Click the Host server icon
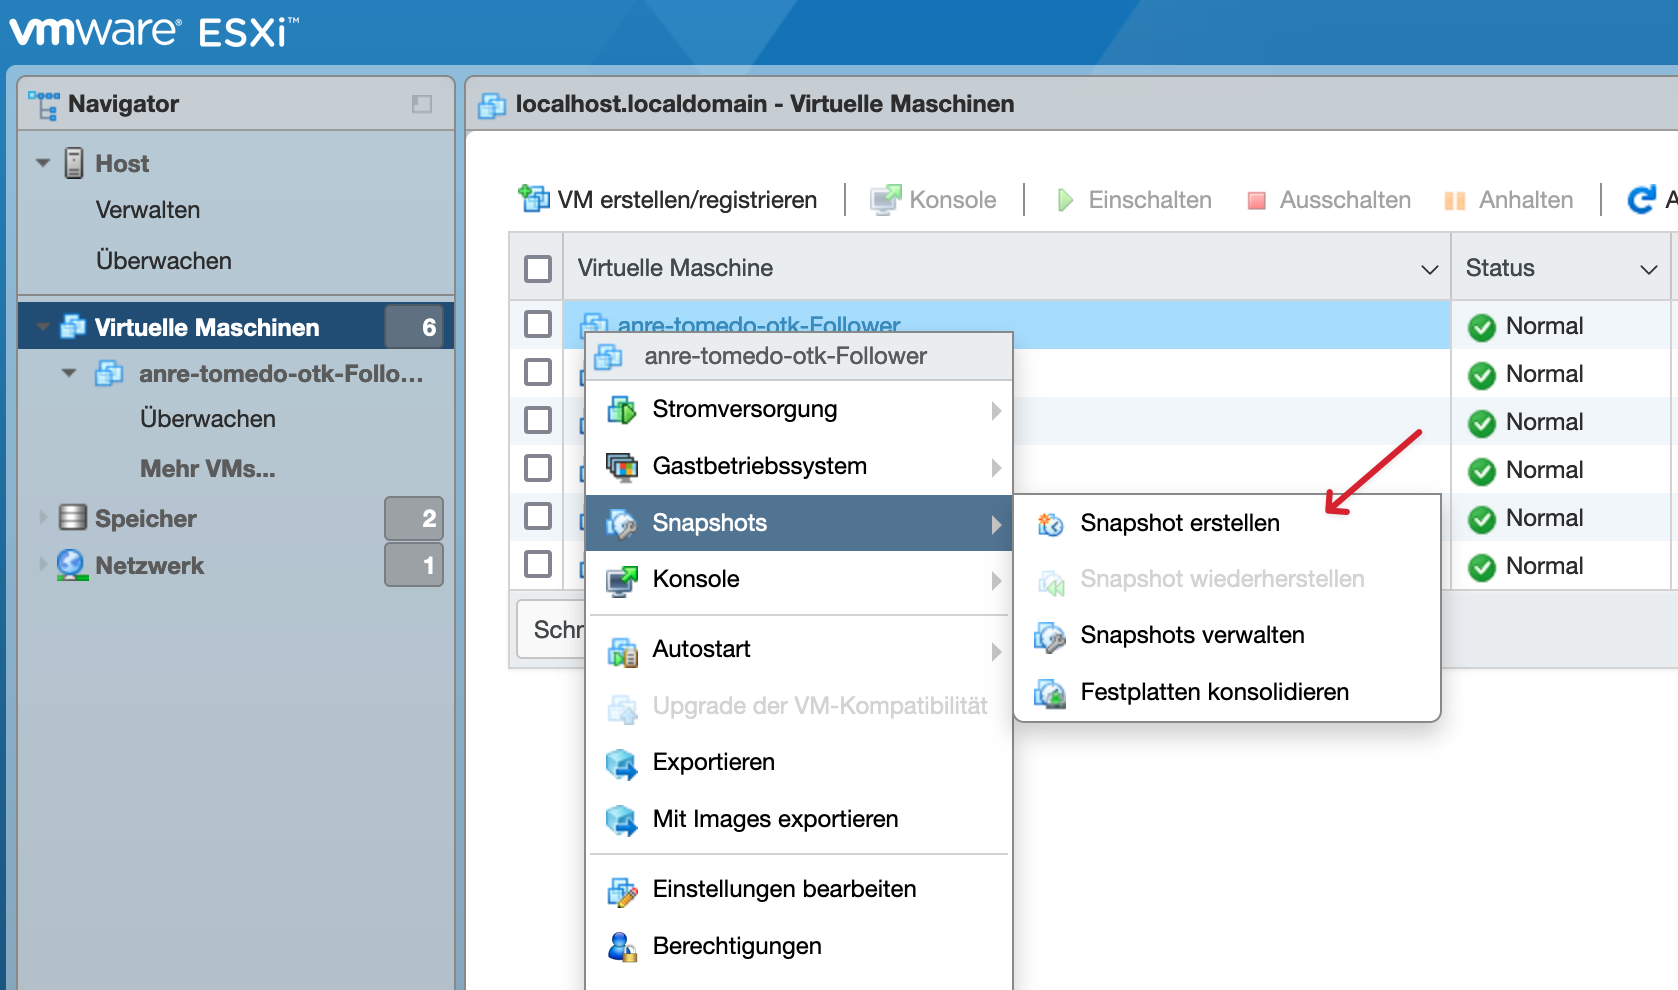The image size is (1678, 990). [x=74, y=163]
